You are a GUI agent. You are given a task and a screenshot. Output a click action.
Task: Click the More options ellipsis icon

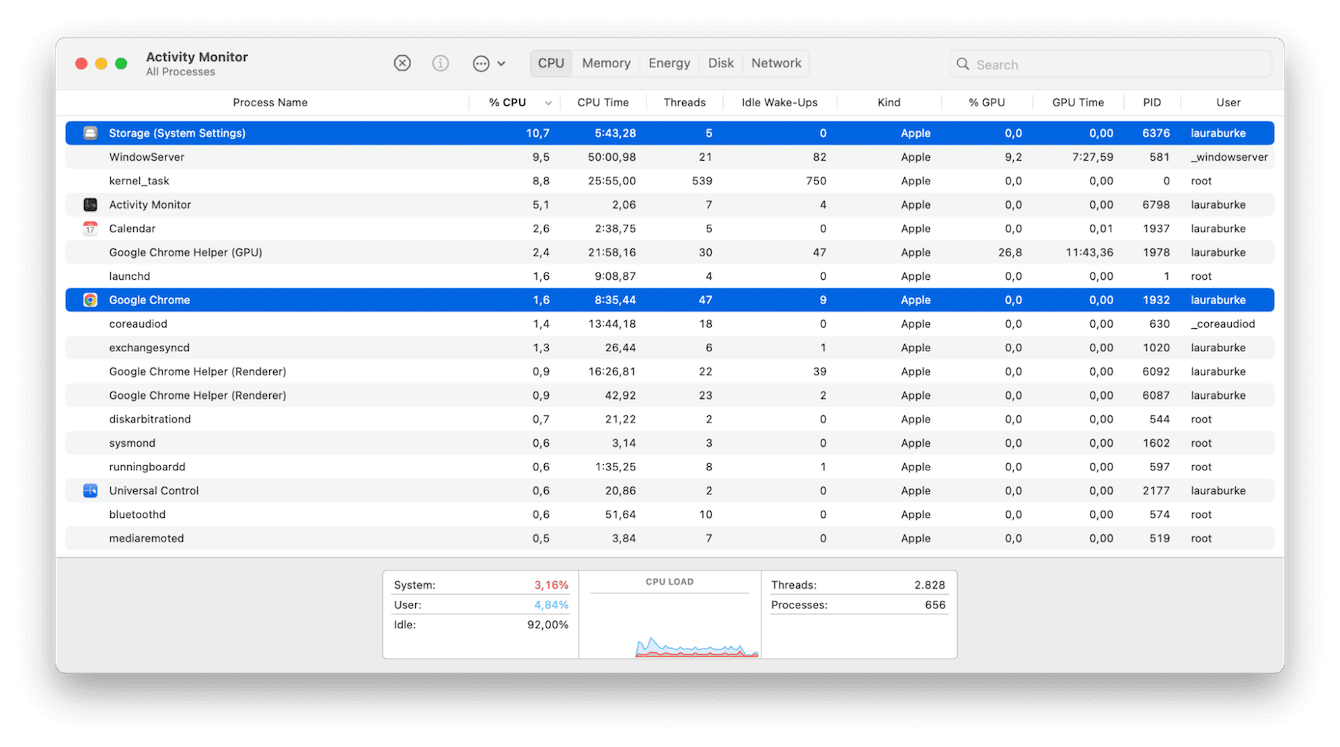click(481, 62)
